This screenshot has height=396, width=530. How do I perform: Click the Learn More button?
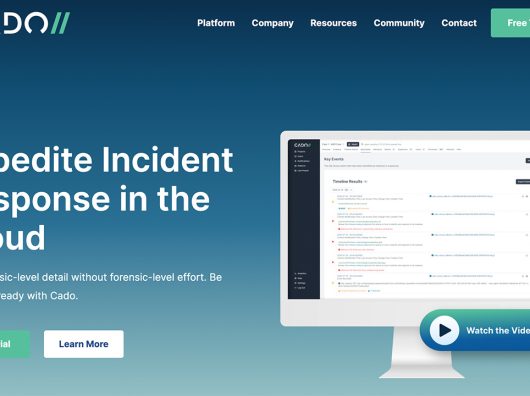coord(83,344)
